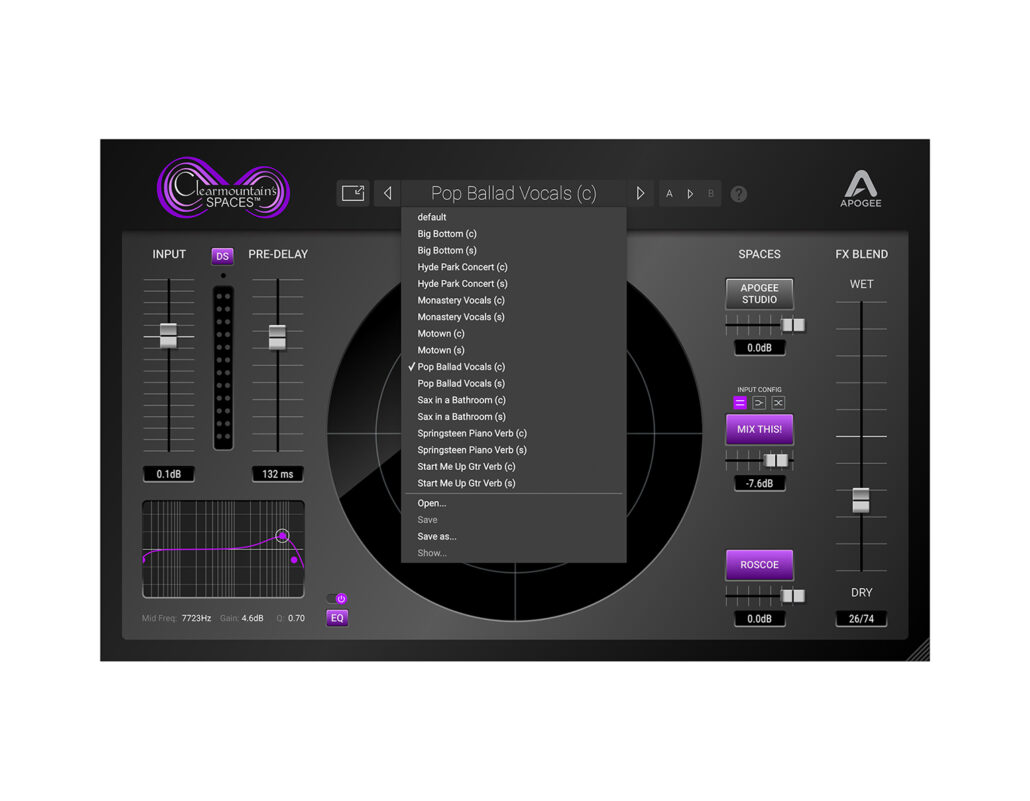Go to the next preset arrow
The height and width of the screenshot is (801, 1030).
tap(640, 193)
